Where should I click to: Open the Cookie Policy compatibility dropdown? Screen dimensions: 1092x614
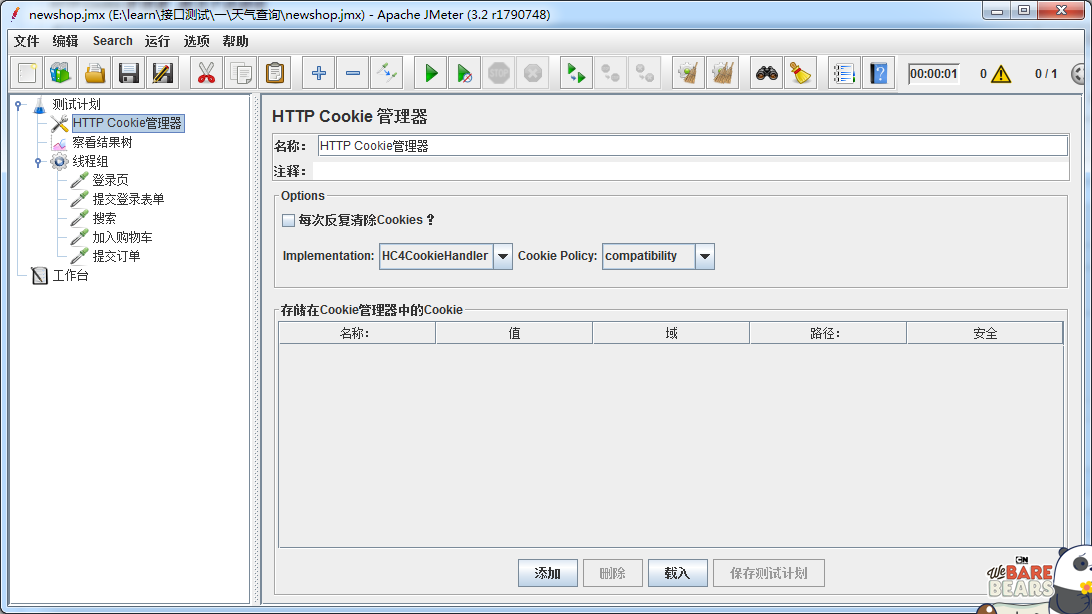click(x=705, y=256)
